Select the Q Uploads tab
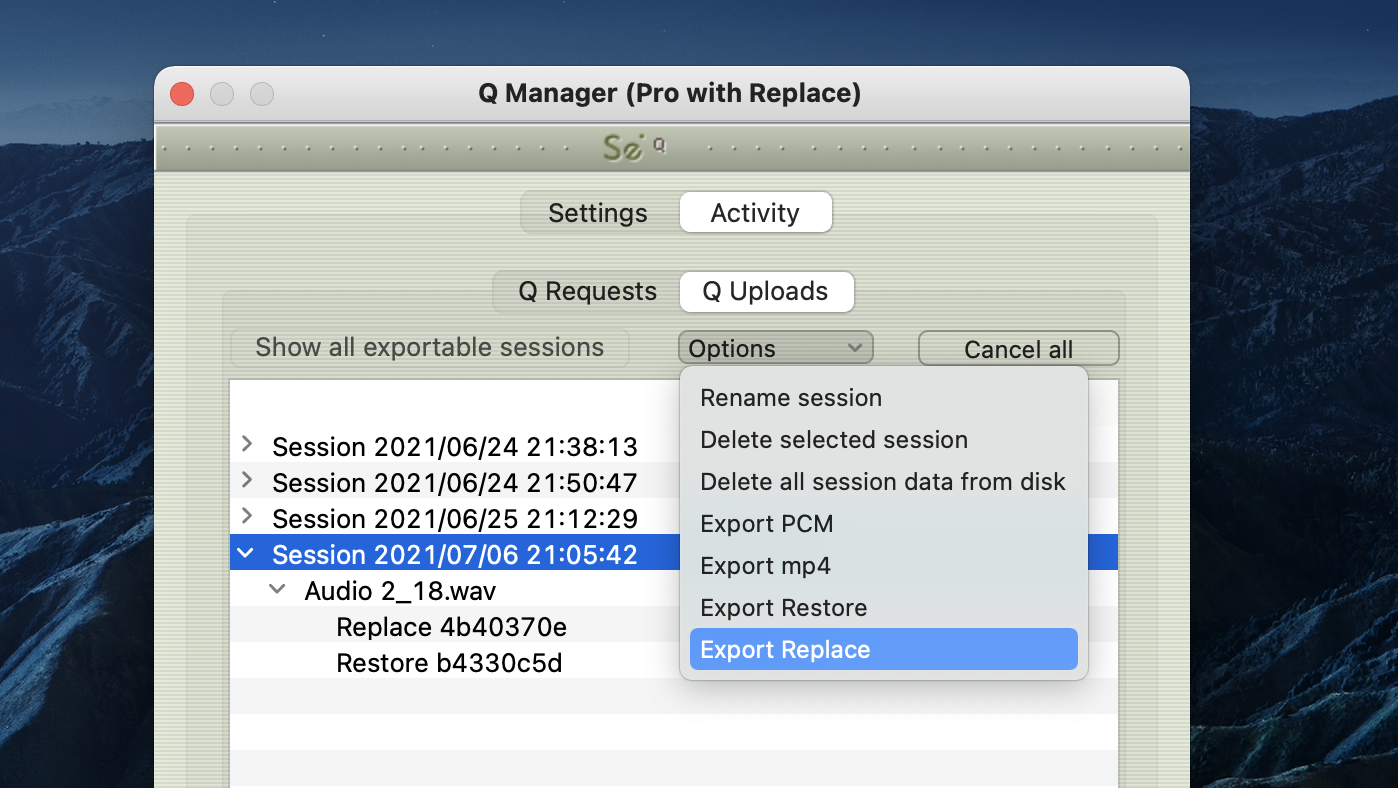1398x788 pixels. [x=765, y=291]
